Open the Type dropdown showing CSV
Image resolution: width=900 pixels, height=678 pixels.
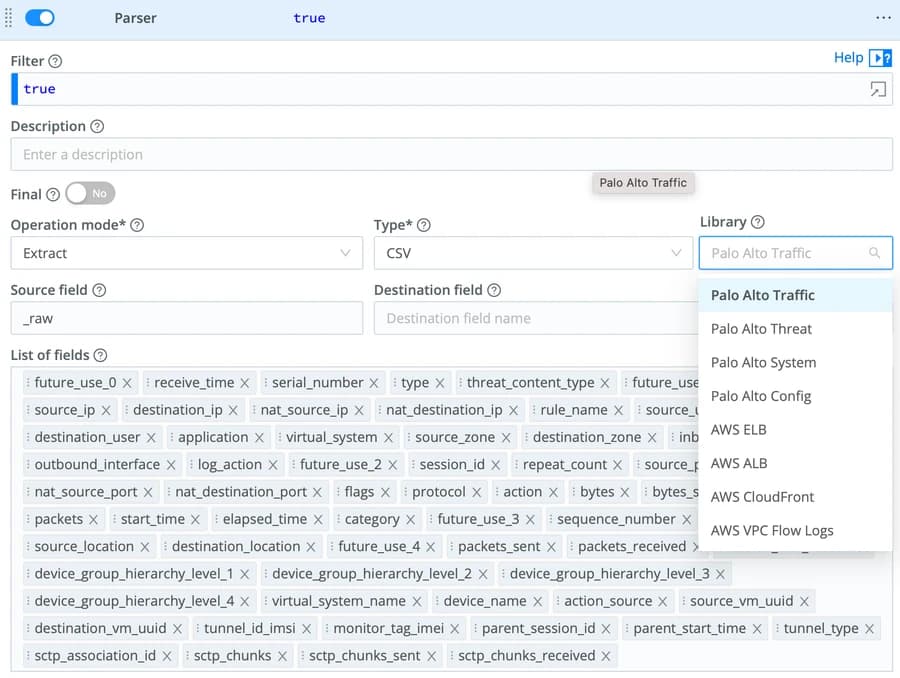(x=532, y=253)
